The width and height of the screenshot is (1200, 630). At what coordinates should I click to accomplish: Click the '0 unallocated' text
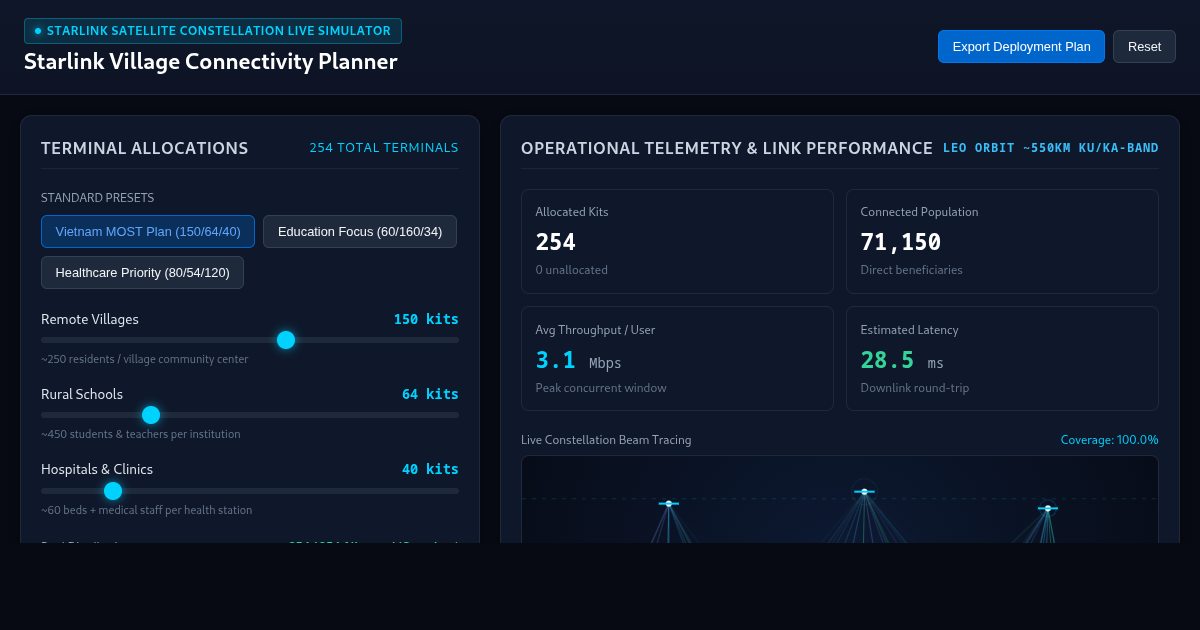pyautogui.click(x=571, y=270)
